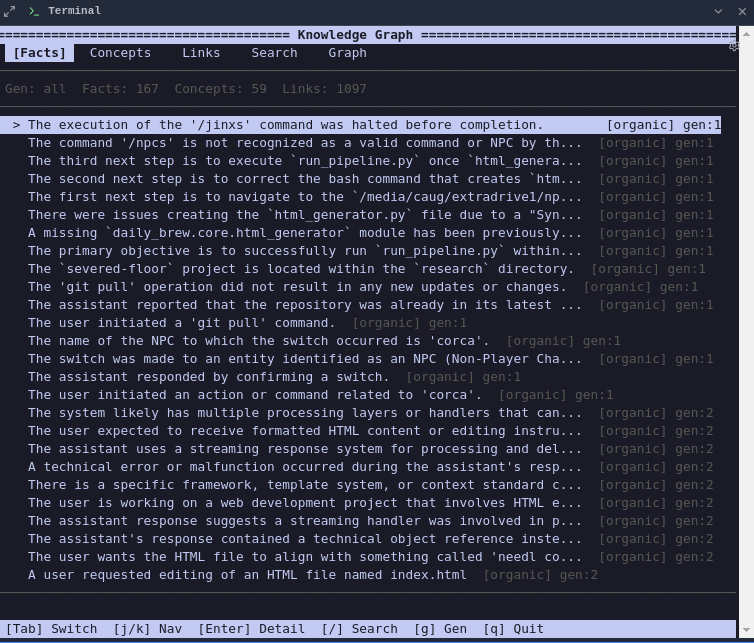Click the 'Facts: 167' counter
Image resolution: width=754 pixels, height=643 pixels.
click(120, 89)
